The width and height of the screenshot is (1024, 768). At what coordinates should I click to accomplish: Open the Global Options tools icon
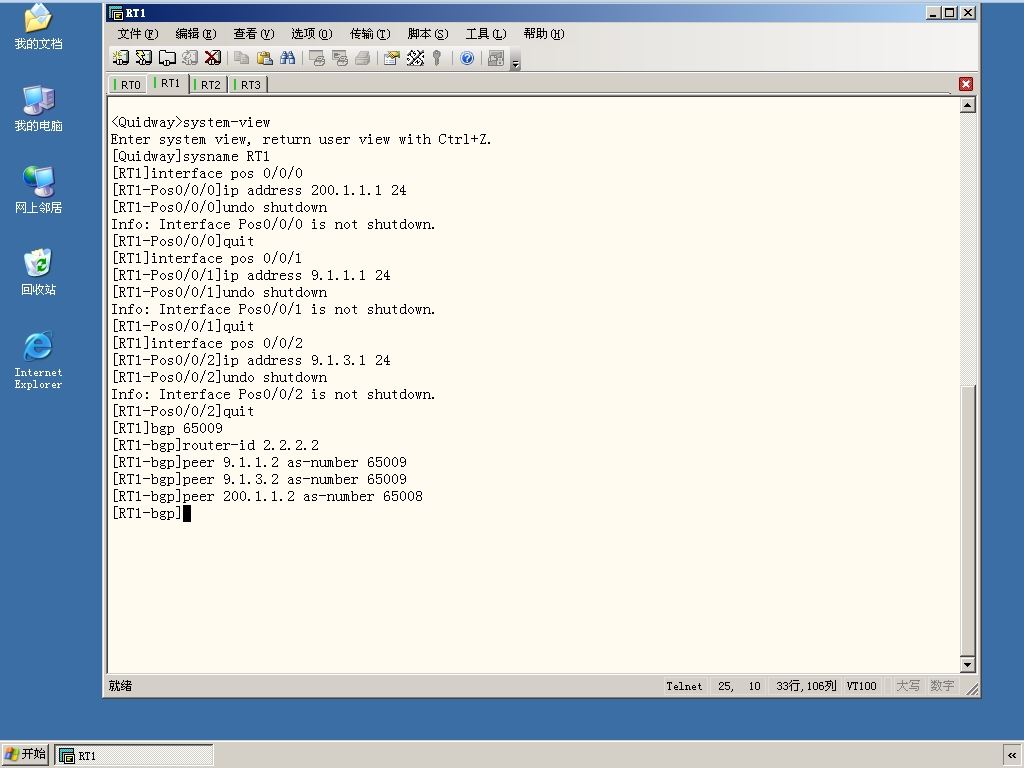415,58
